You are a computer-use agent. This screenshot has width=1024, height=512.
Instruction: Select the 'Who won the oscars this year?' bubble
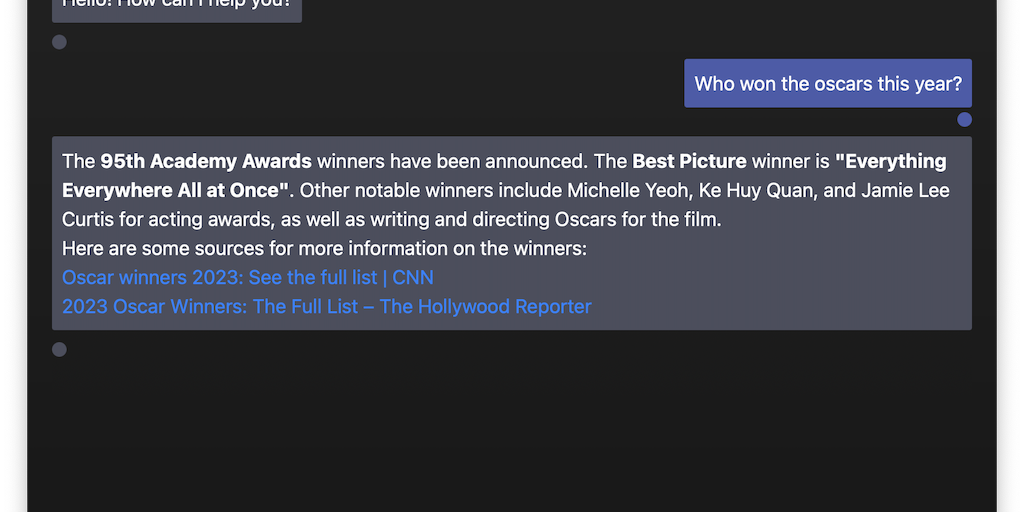(827, 84)
